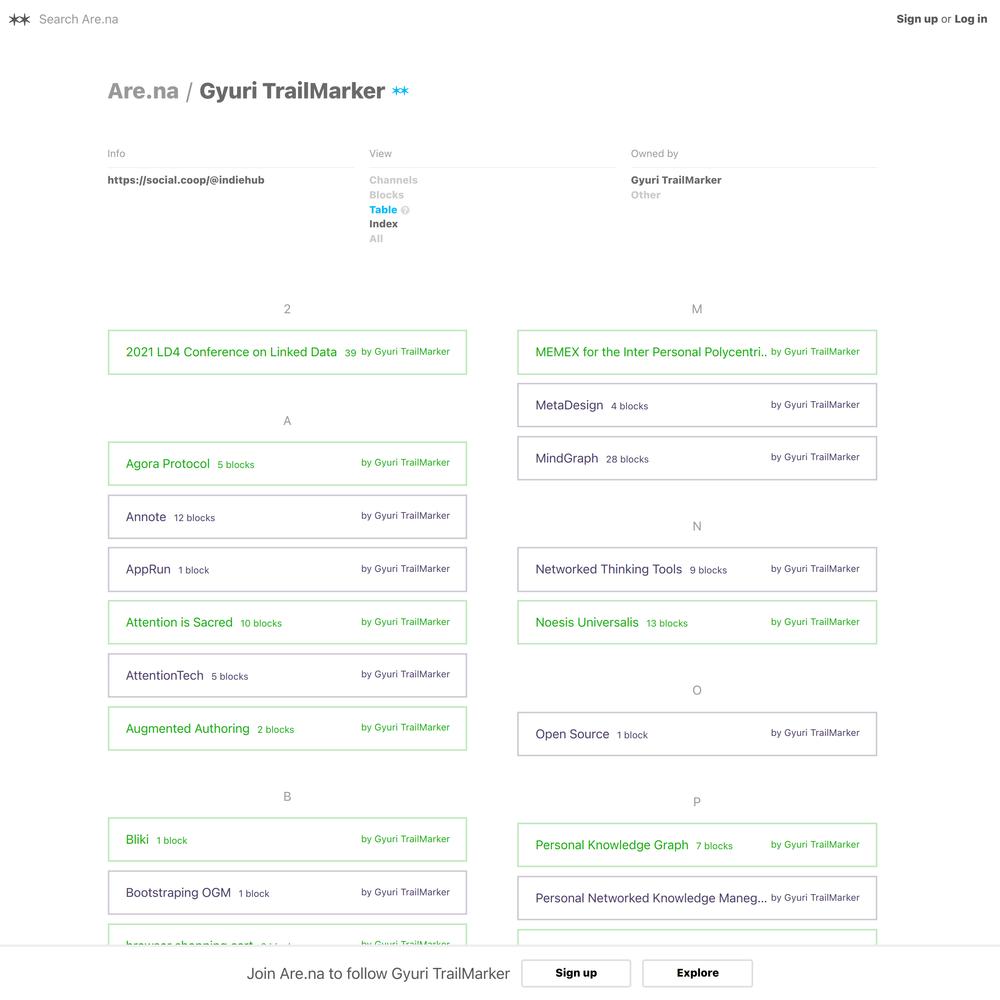This screenshot has height=1000, width=1000.
Task: Switch to the Blocks view
Action: (386, 195)
